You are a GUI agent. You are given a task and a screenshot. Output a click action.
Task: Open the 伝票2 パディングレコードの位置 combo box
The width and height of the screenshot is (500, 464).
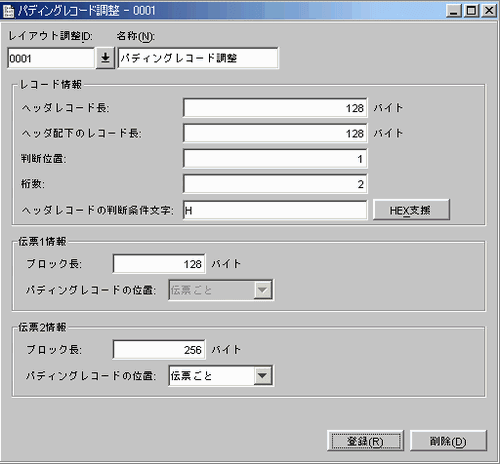tap(221, 376)
